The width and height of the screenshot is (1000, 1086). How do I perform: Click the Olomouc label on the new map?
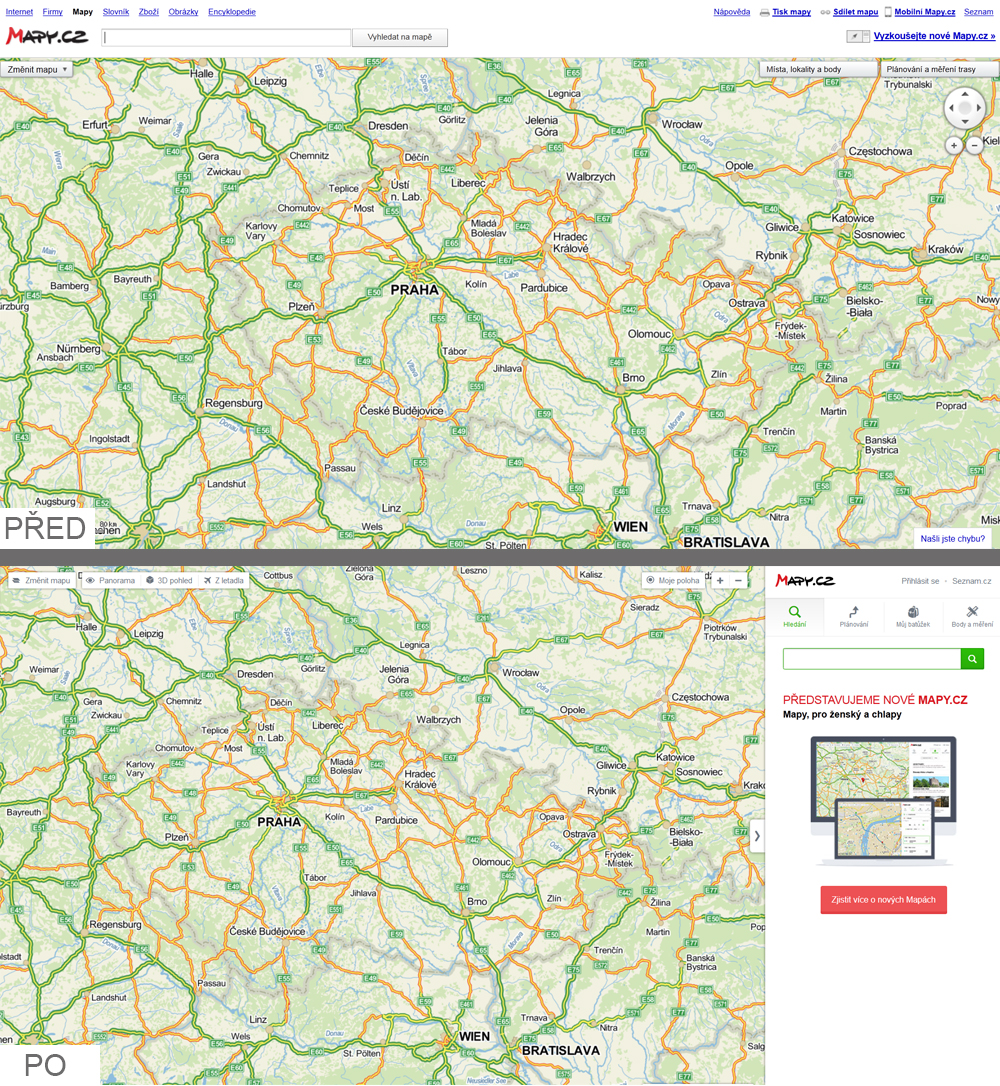point(491,862)
